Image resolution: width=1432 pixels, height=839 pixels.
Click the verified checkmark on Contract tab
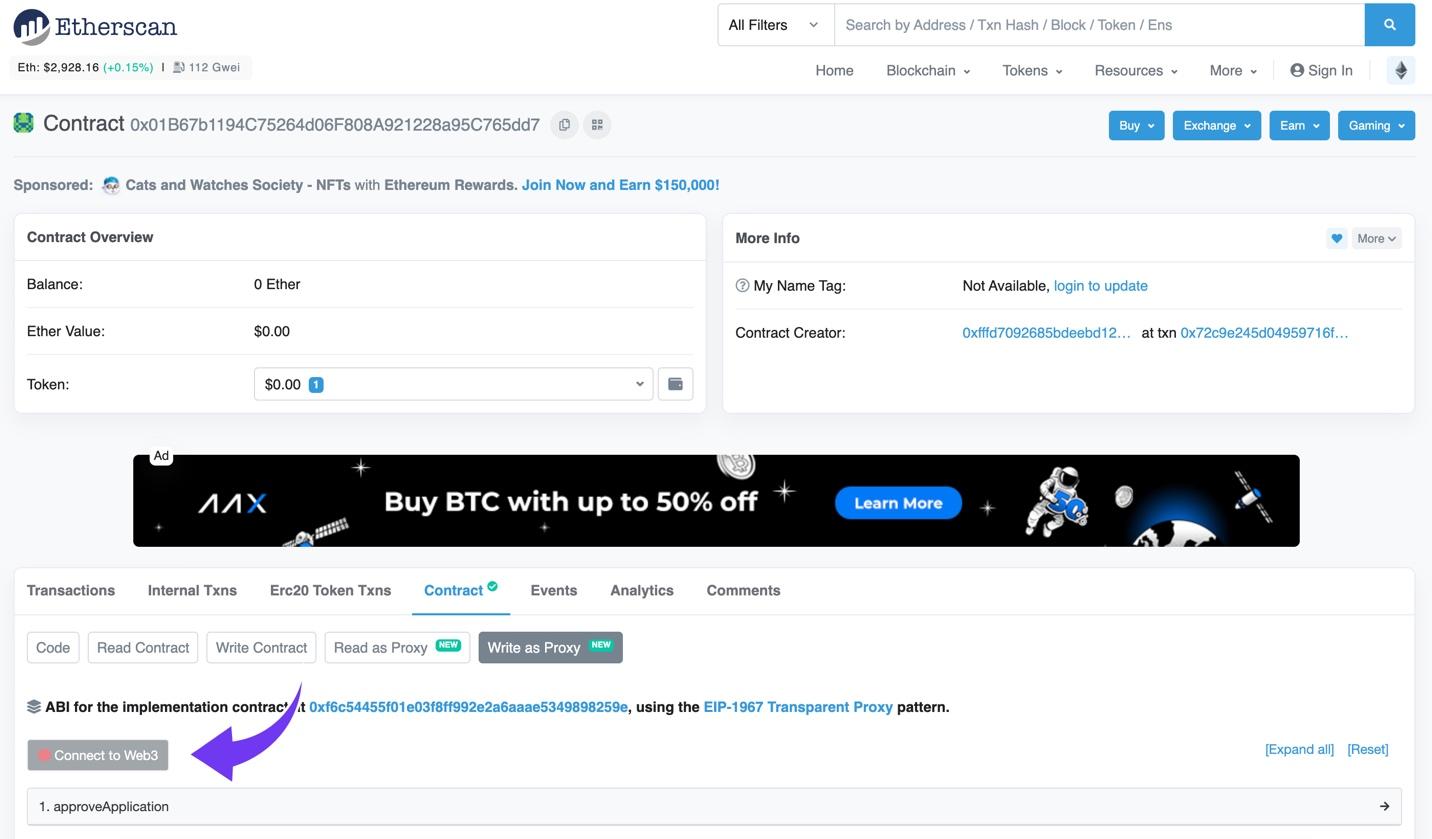(x=492, y=586)
